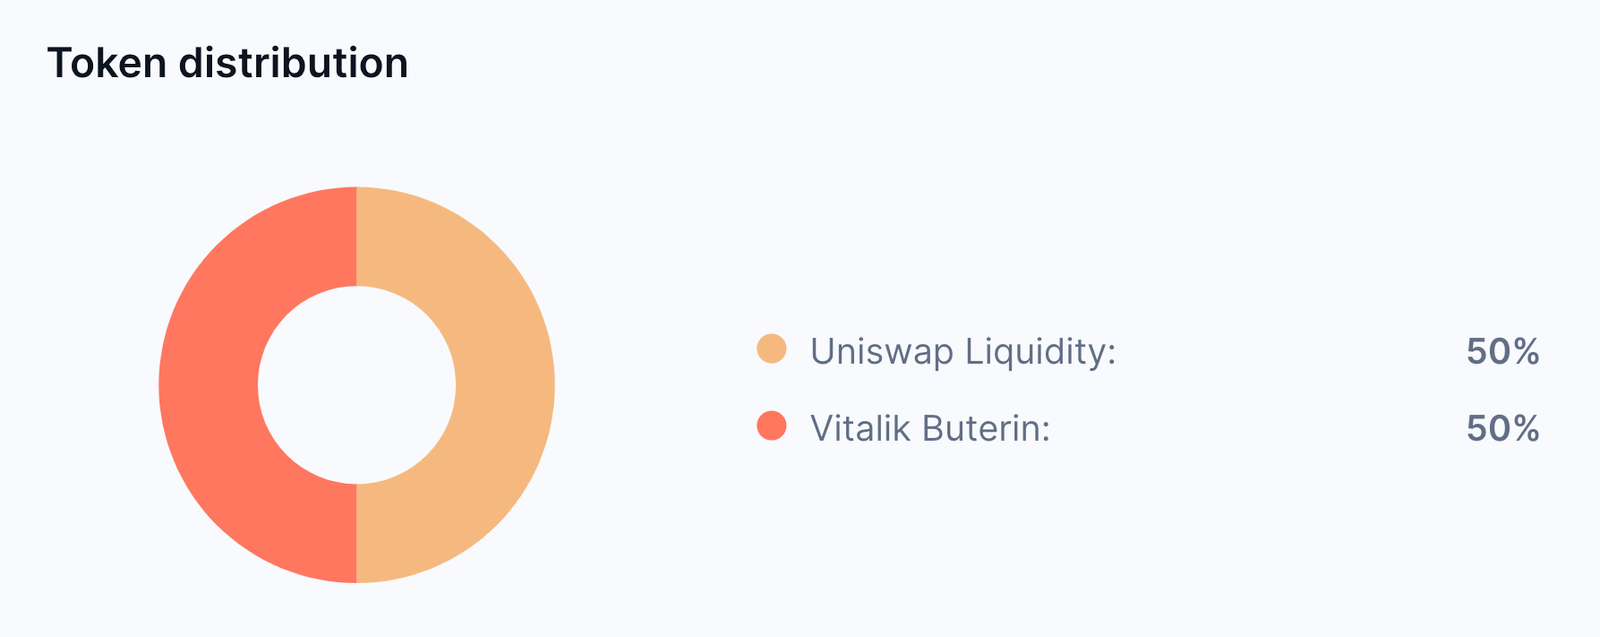
Task: Click the word "distribution" in the heading
Action: coord(293,64)
